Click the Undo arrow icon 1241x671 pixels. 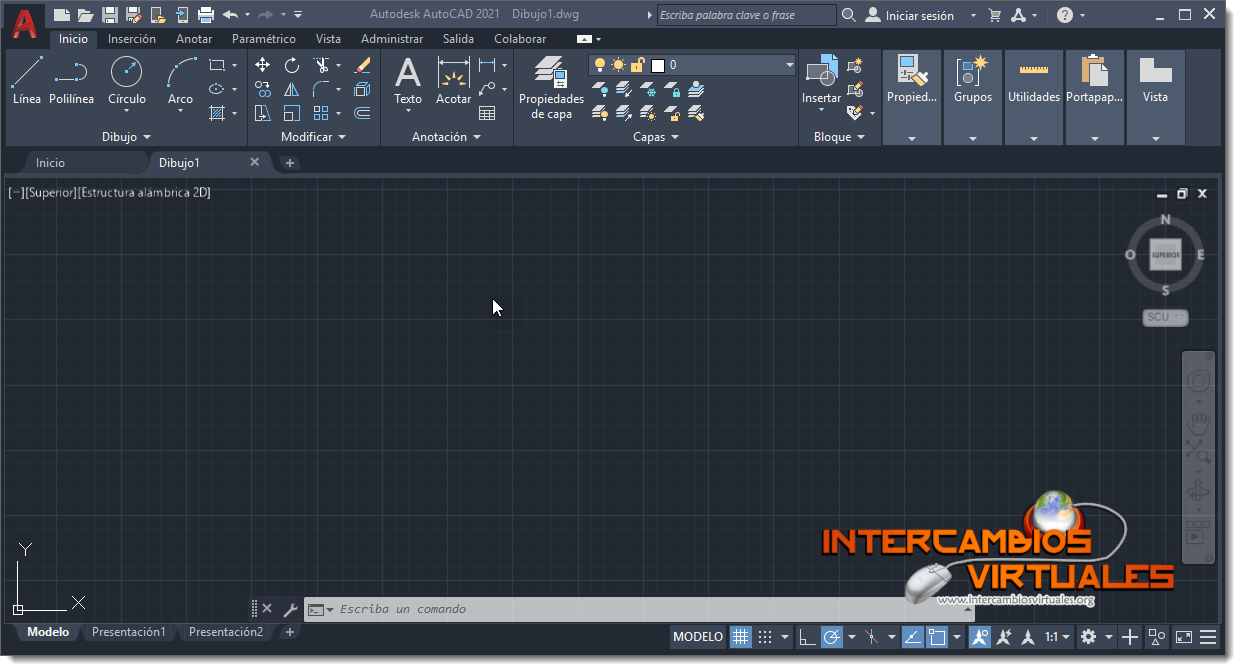(229, 15)
